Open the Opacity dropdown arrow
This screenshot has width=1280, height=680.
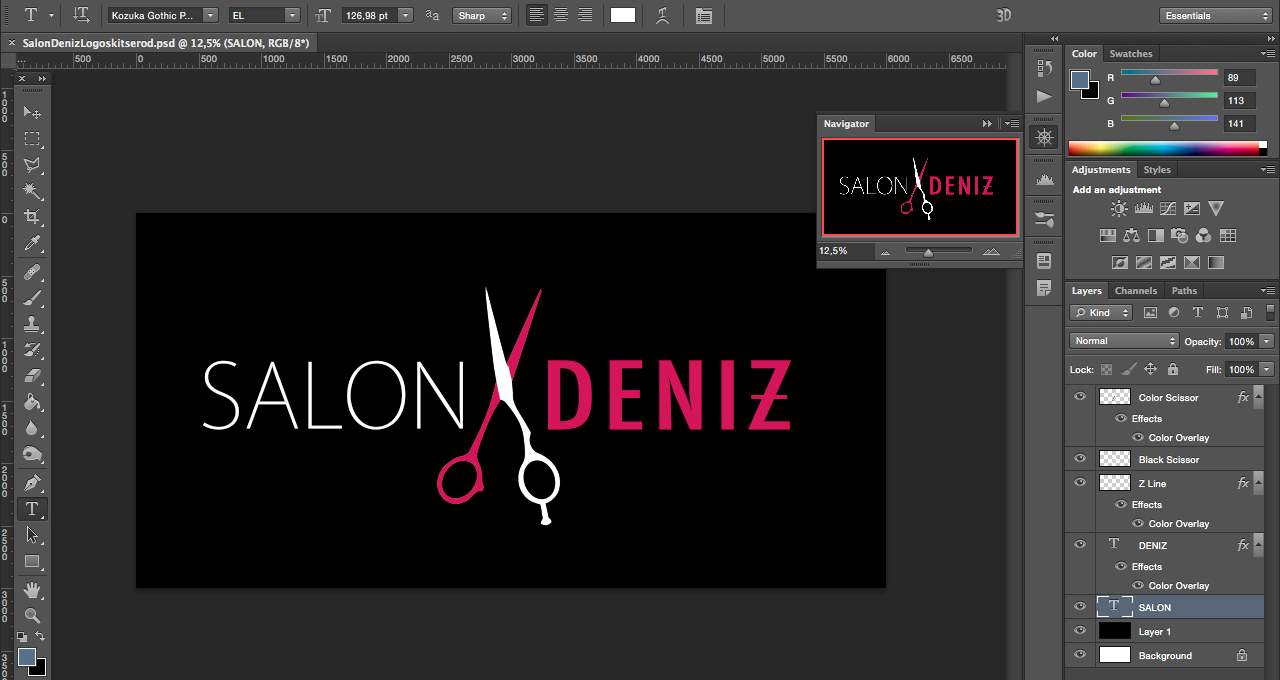[1267, 341]
